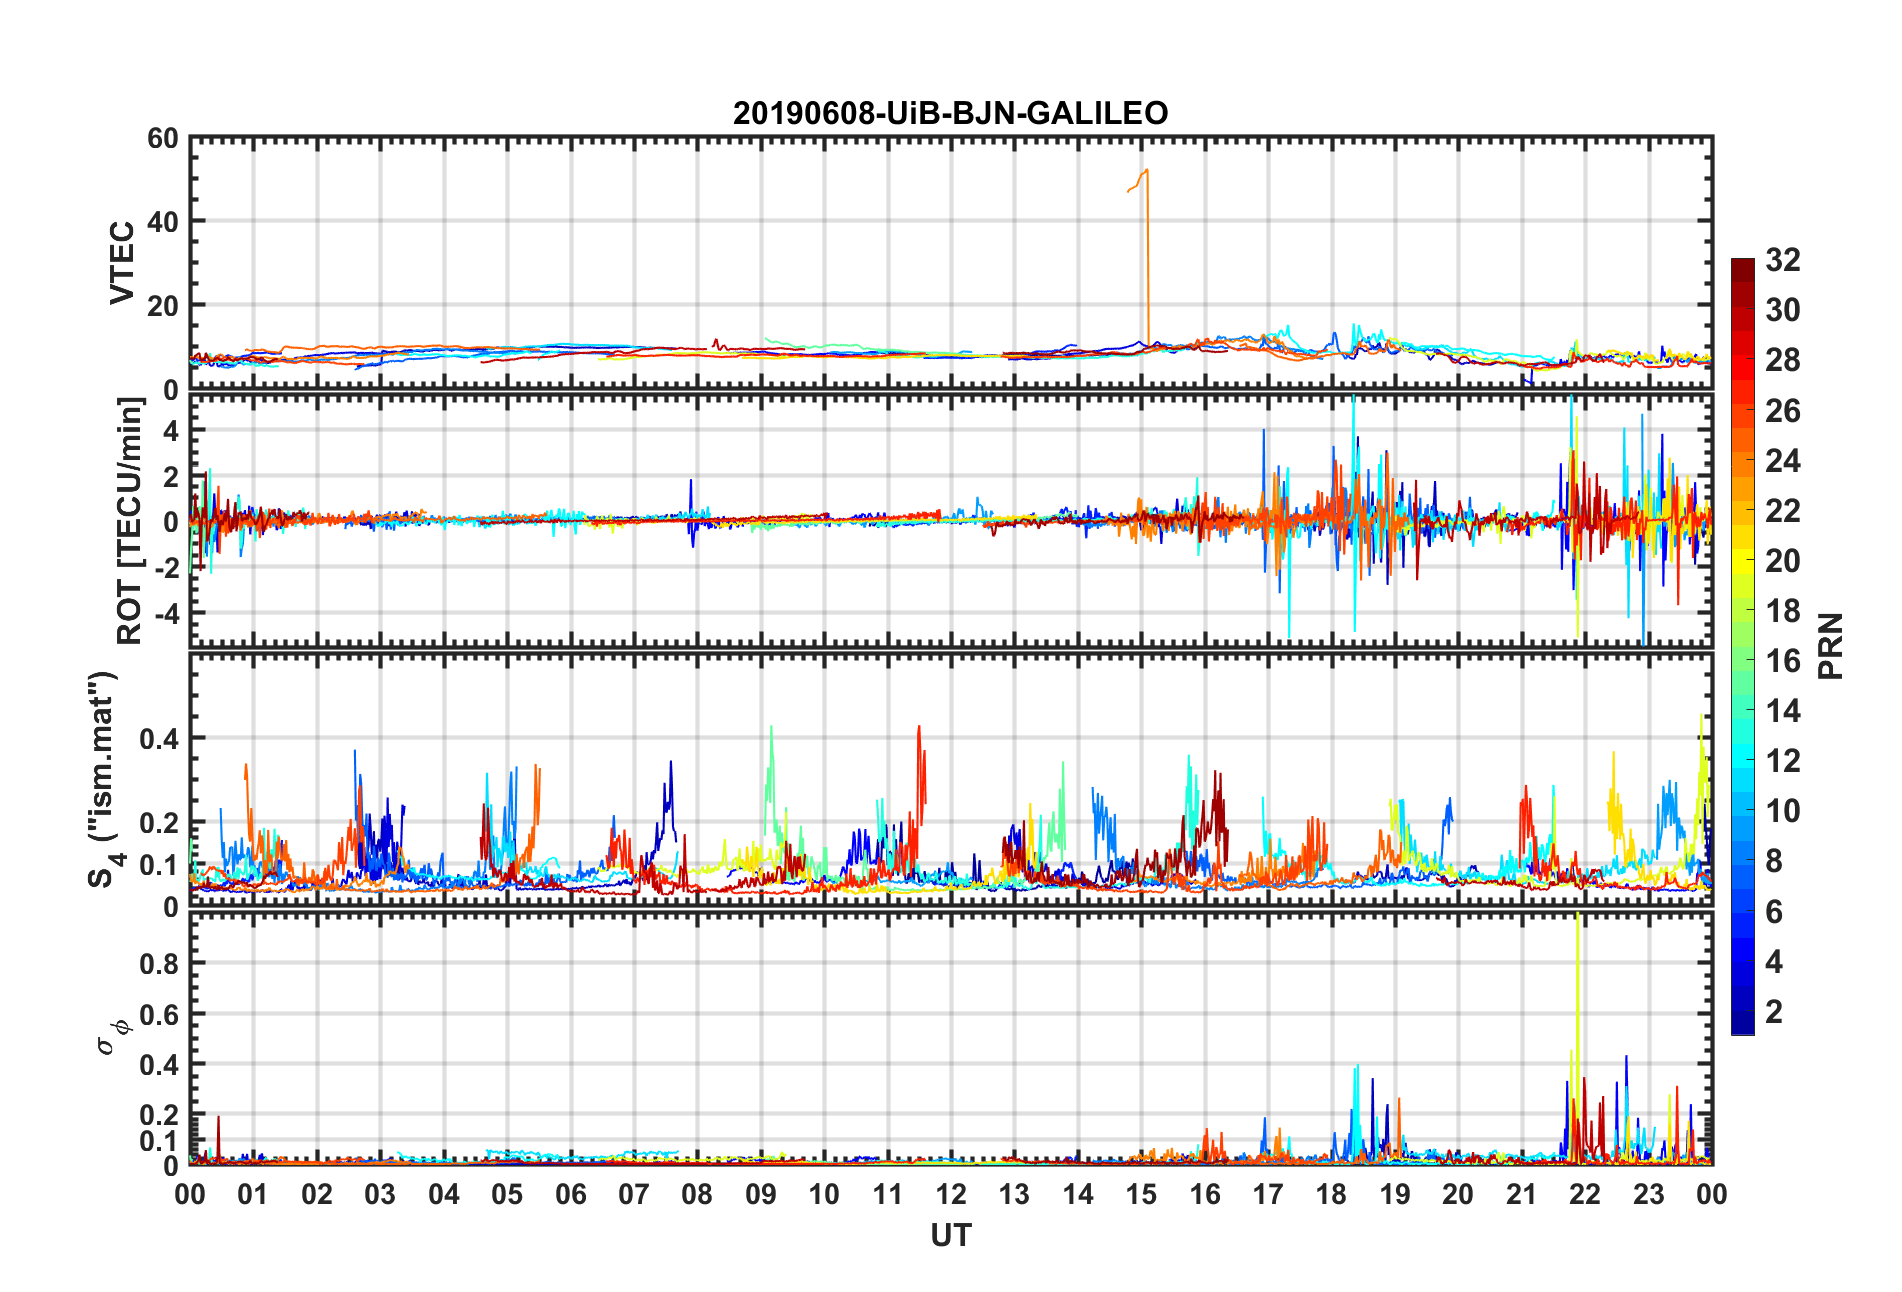The image size is (1902, 1292).
Task: Click x-axis hour label 11
Action: click(x=888, y=1194)
